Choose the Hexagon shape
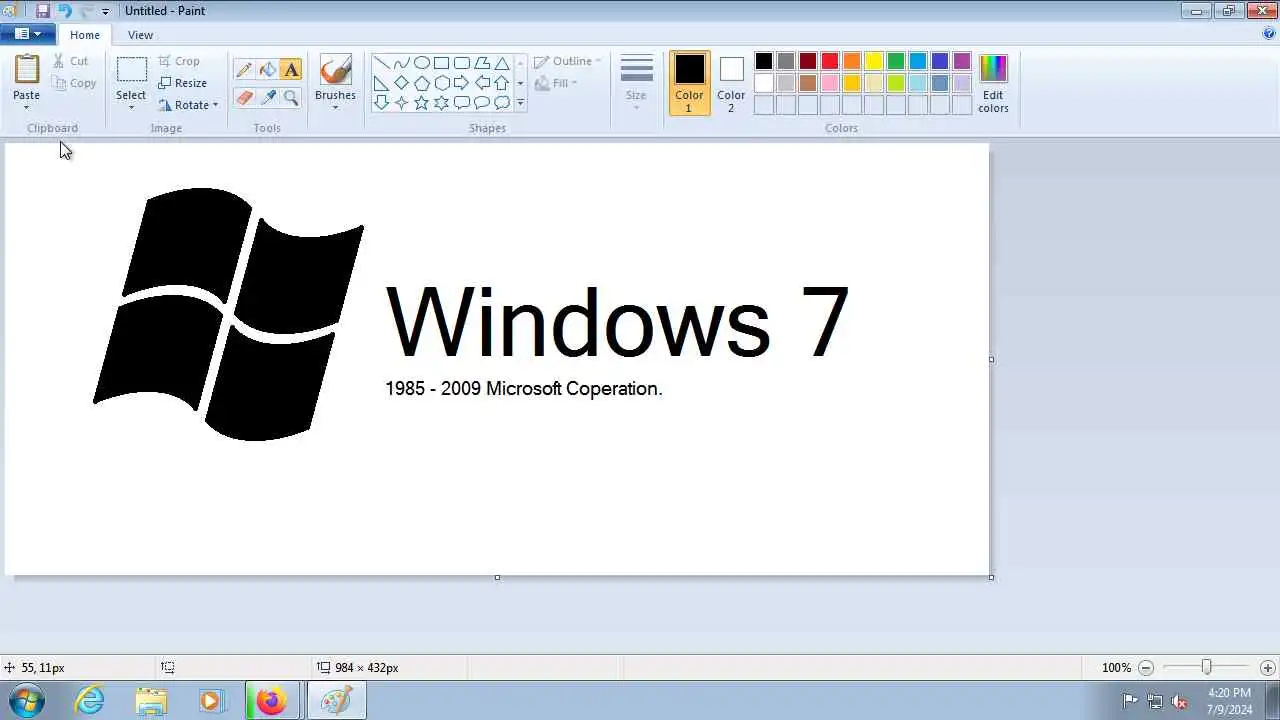 pos(441,83)
